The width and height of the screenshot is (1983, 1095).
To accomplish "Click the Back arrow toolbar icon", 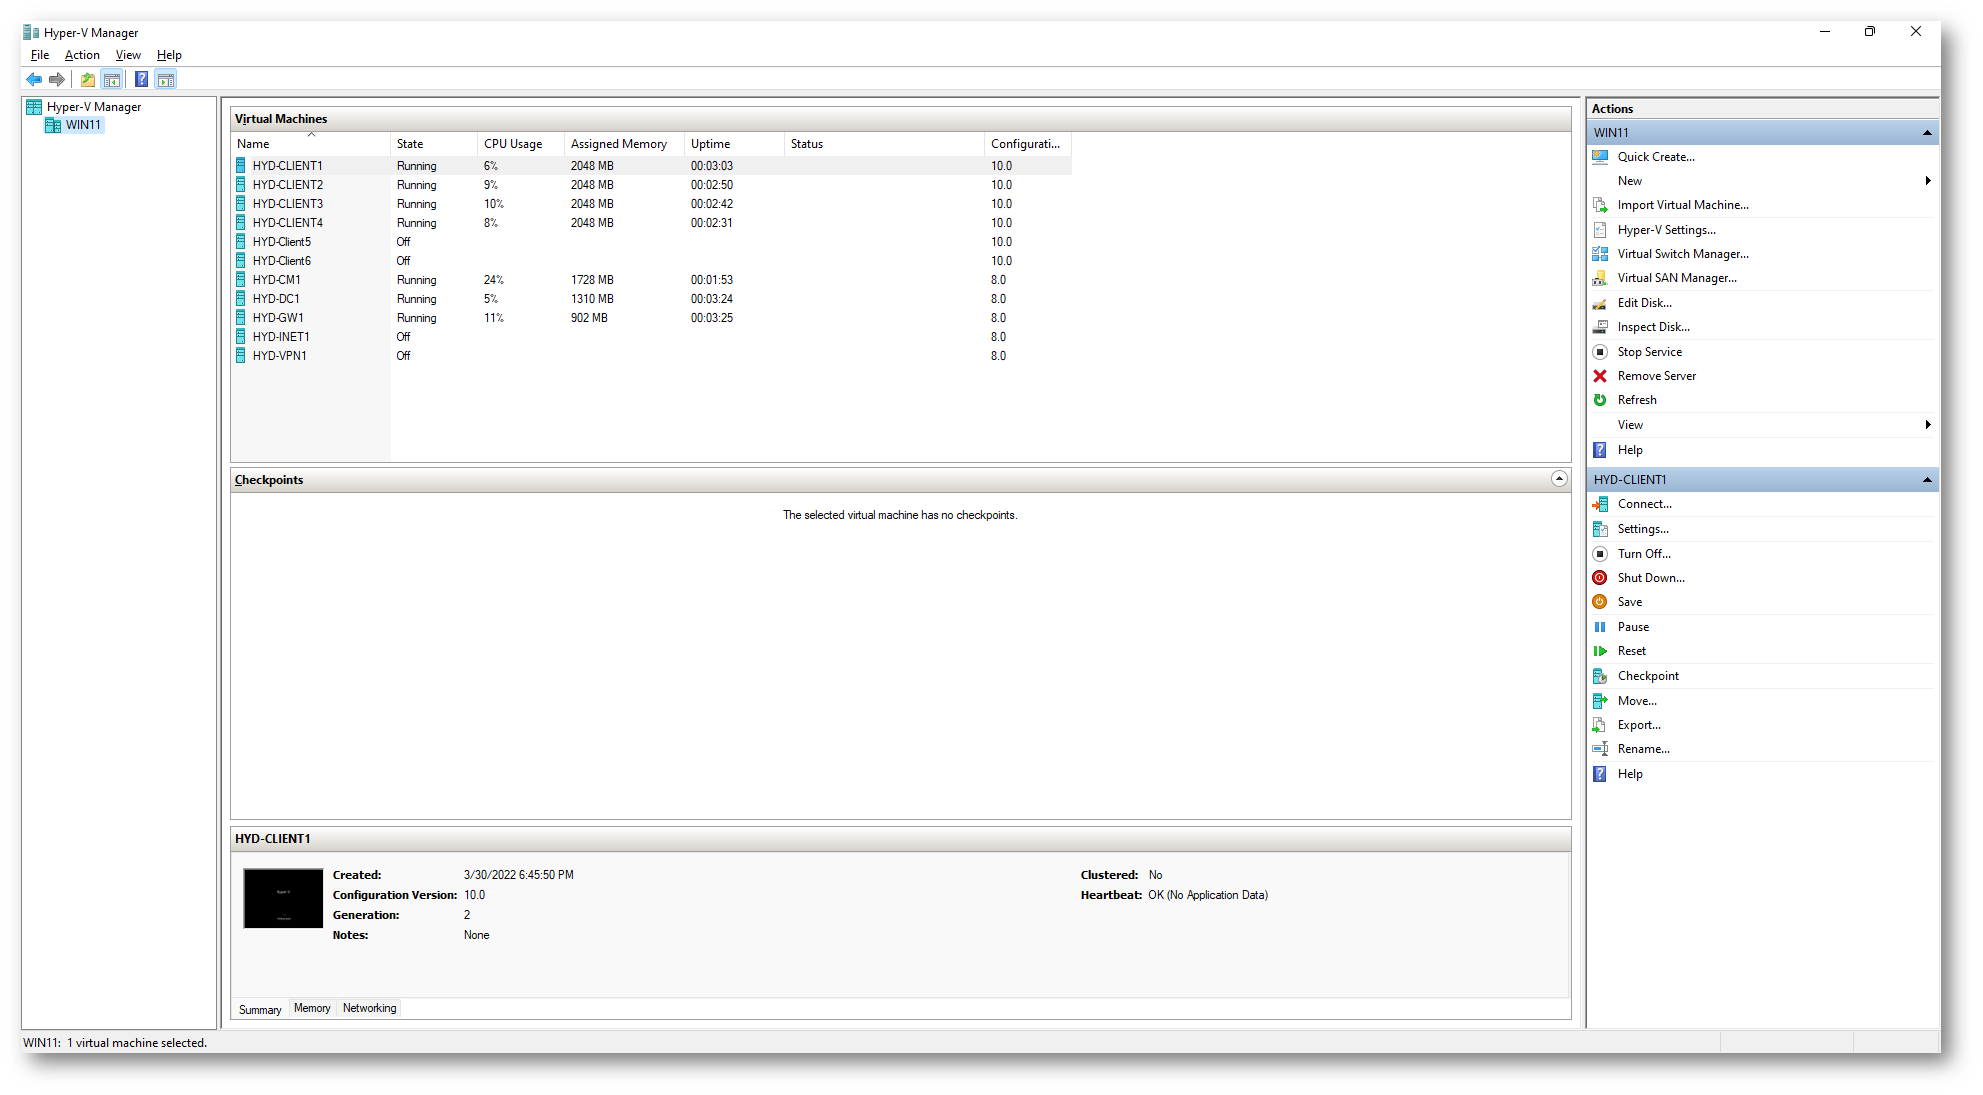I will pyautogui.click(x=34, y=79).
